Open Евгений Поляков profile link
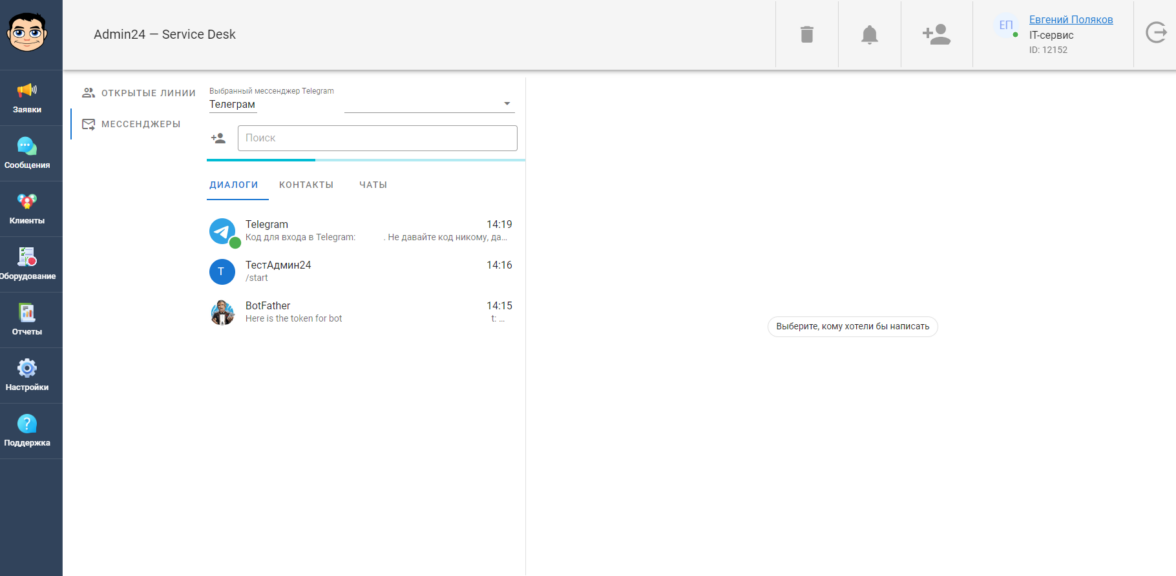1176x576 pixels. tap(1070, 20)
